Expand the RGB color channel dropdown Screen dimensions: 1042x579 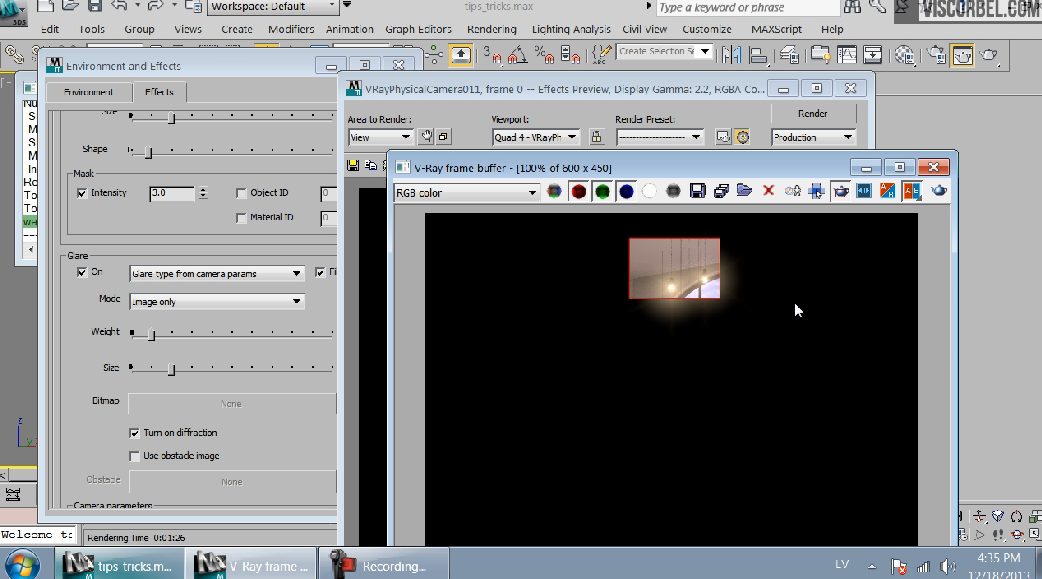(x=466, y=193)
